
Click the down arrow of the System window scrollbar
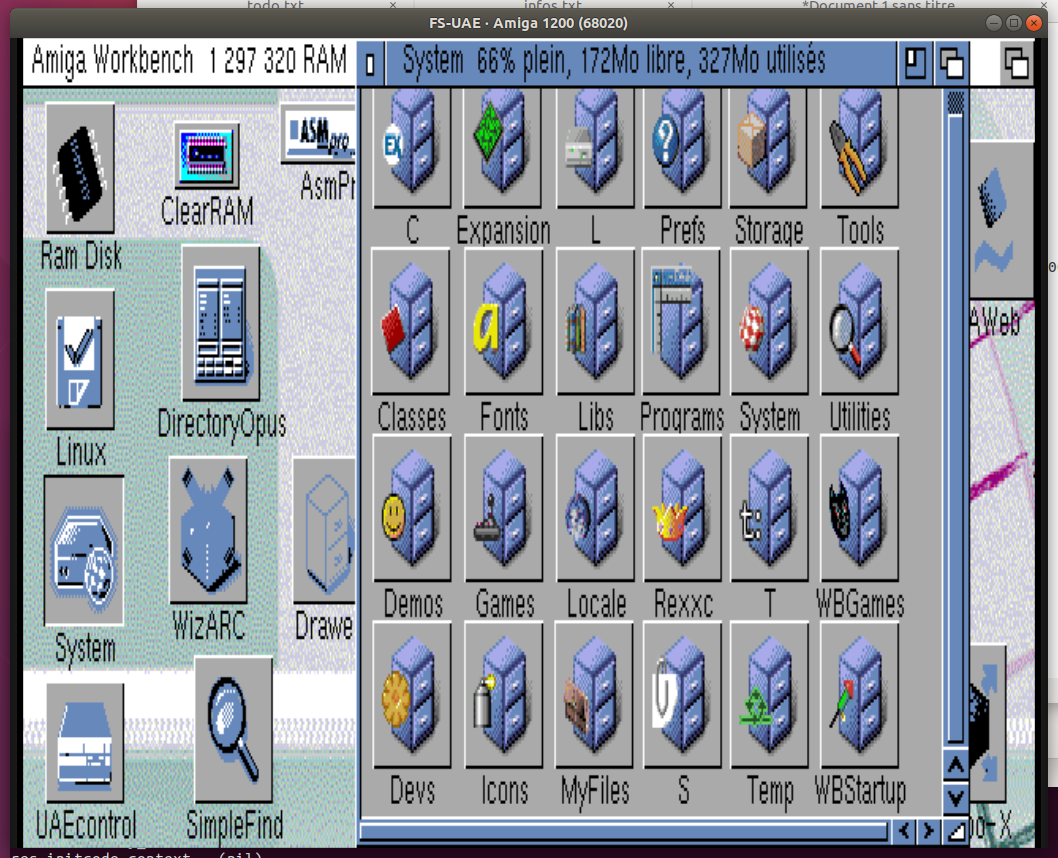[x=955, y=798]
